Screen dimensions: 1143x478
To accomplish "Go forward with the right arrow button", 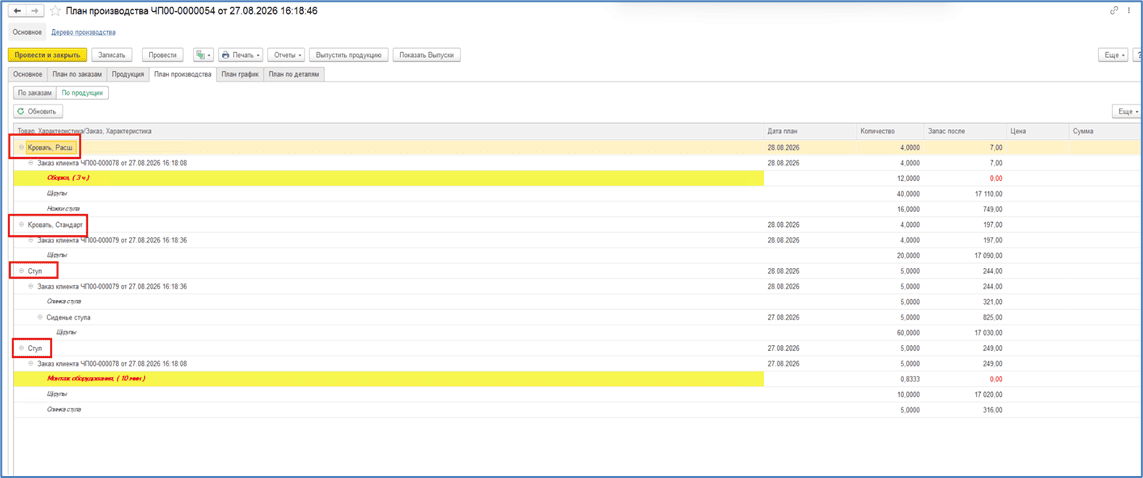I will click(x=34, y=12).
